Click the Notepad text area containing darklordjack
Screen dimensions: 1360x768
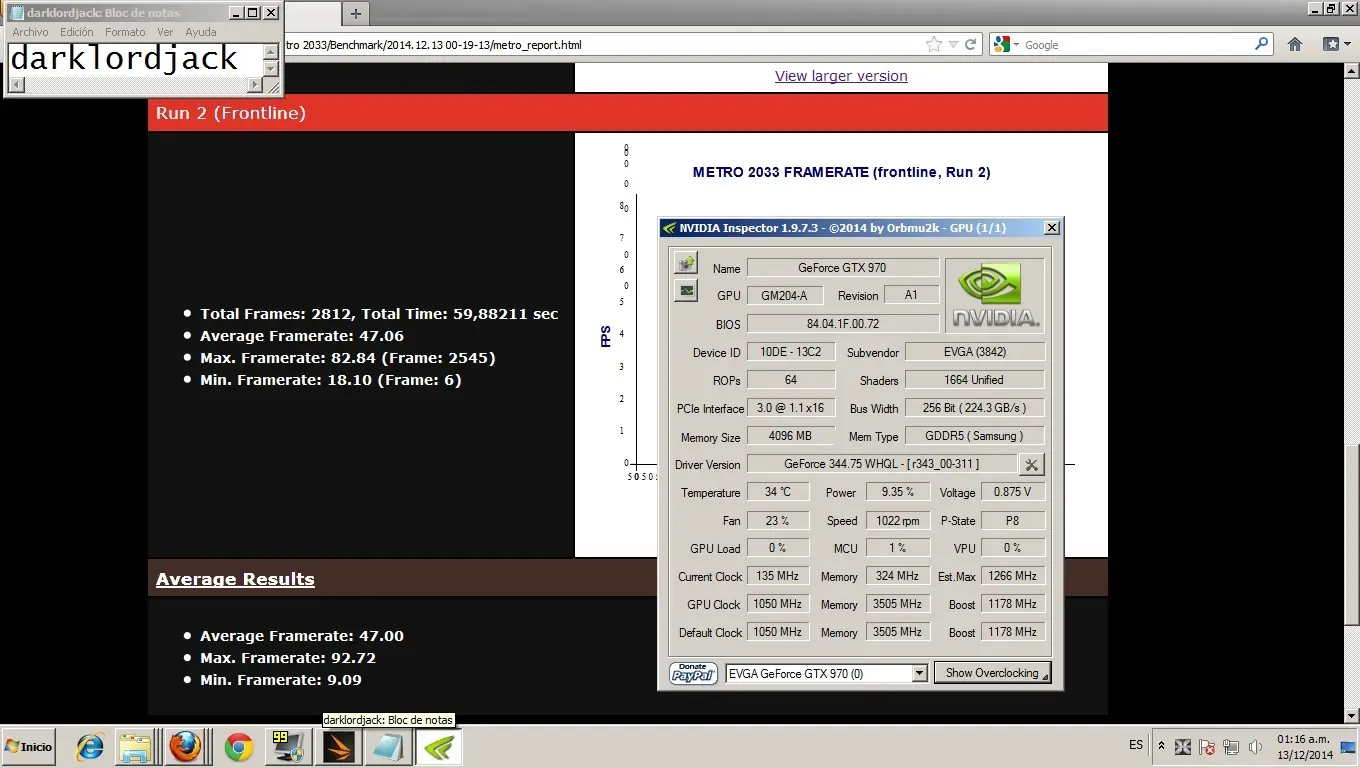point(135,59)
